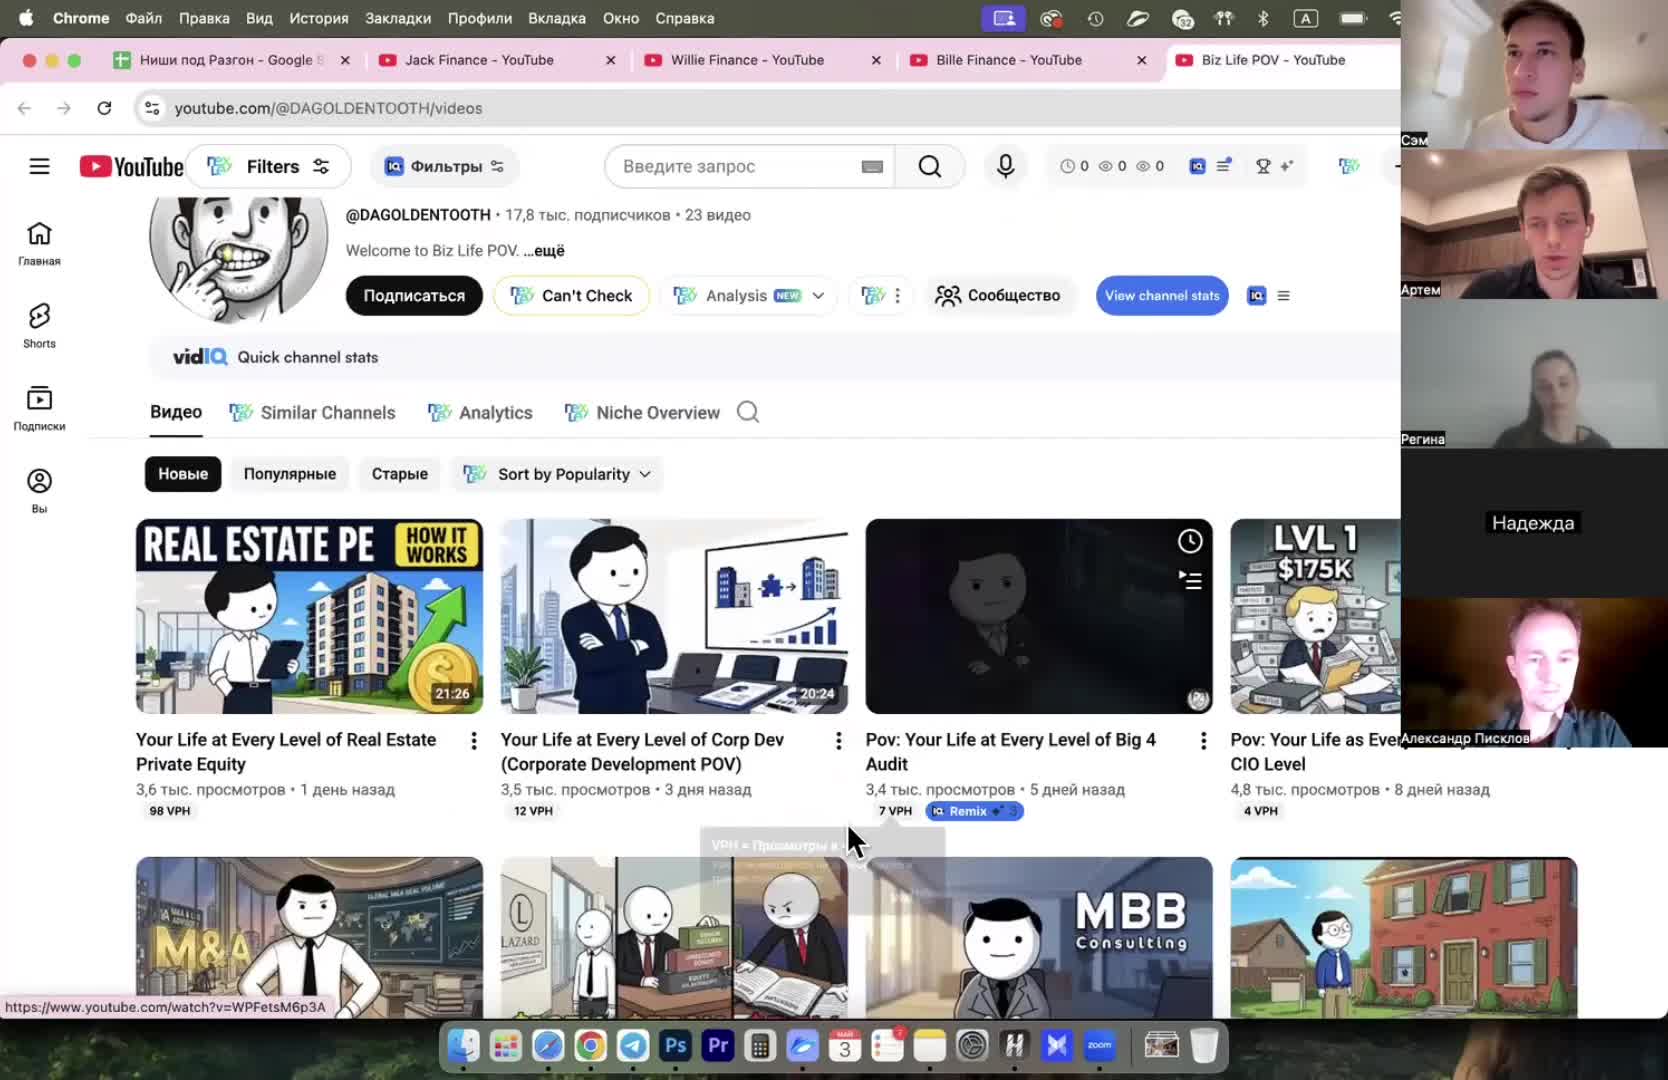Open the MBB Consulting video thumbnail
This screenshot has height=1080, width=1668.
click(x=1039, y=937)
